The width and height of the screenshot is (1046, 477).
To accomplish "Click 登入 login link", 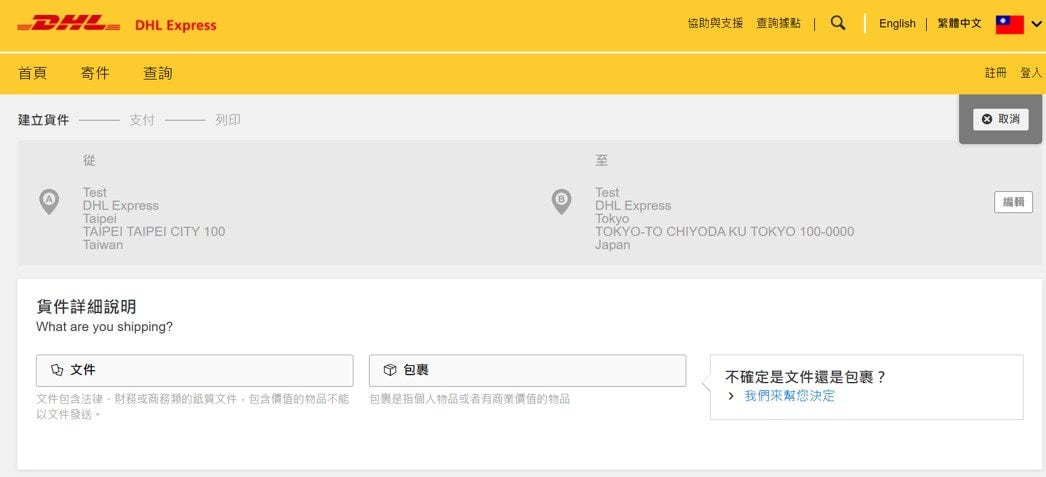I will pyautogui.click(x=1031, y=73).
